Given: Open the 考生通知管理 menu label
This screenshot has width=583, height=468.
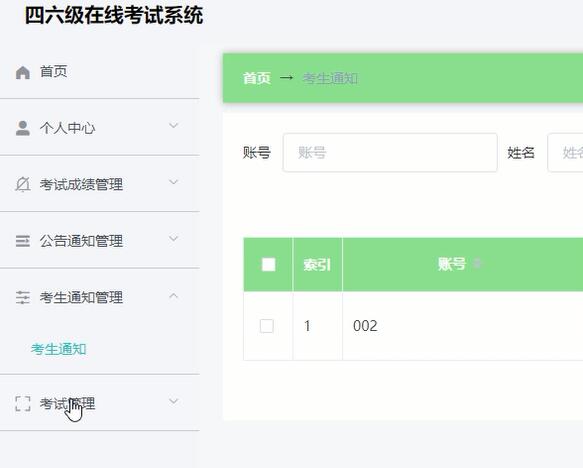Looking at the screenshot, I should click(x=81, y=297).
